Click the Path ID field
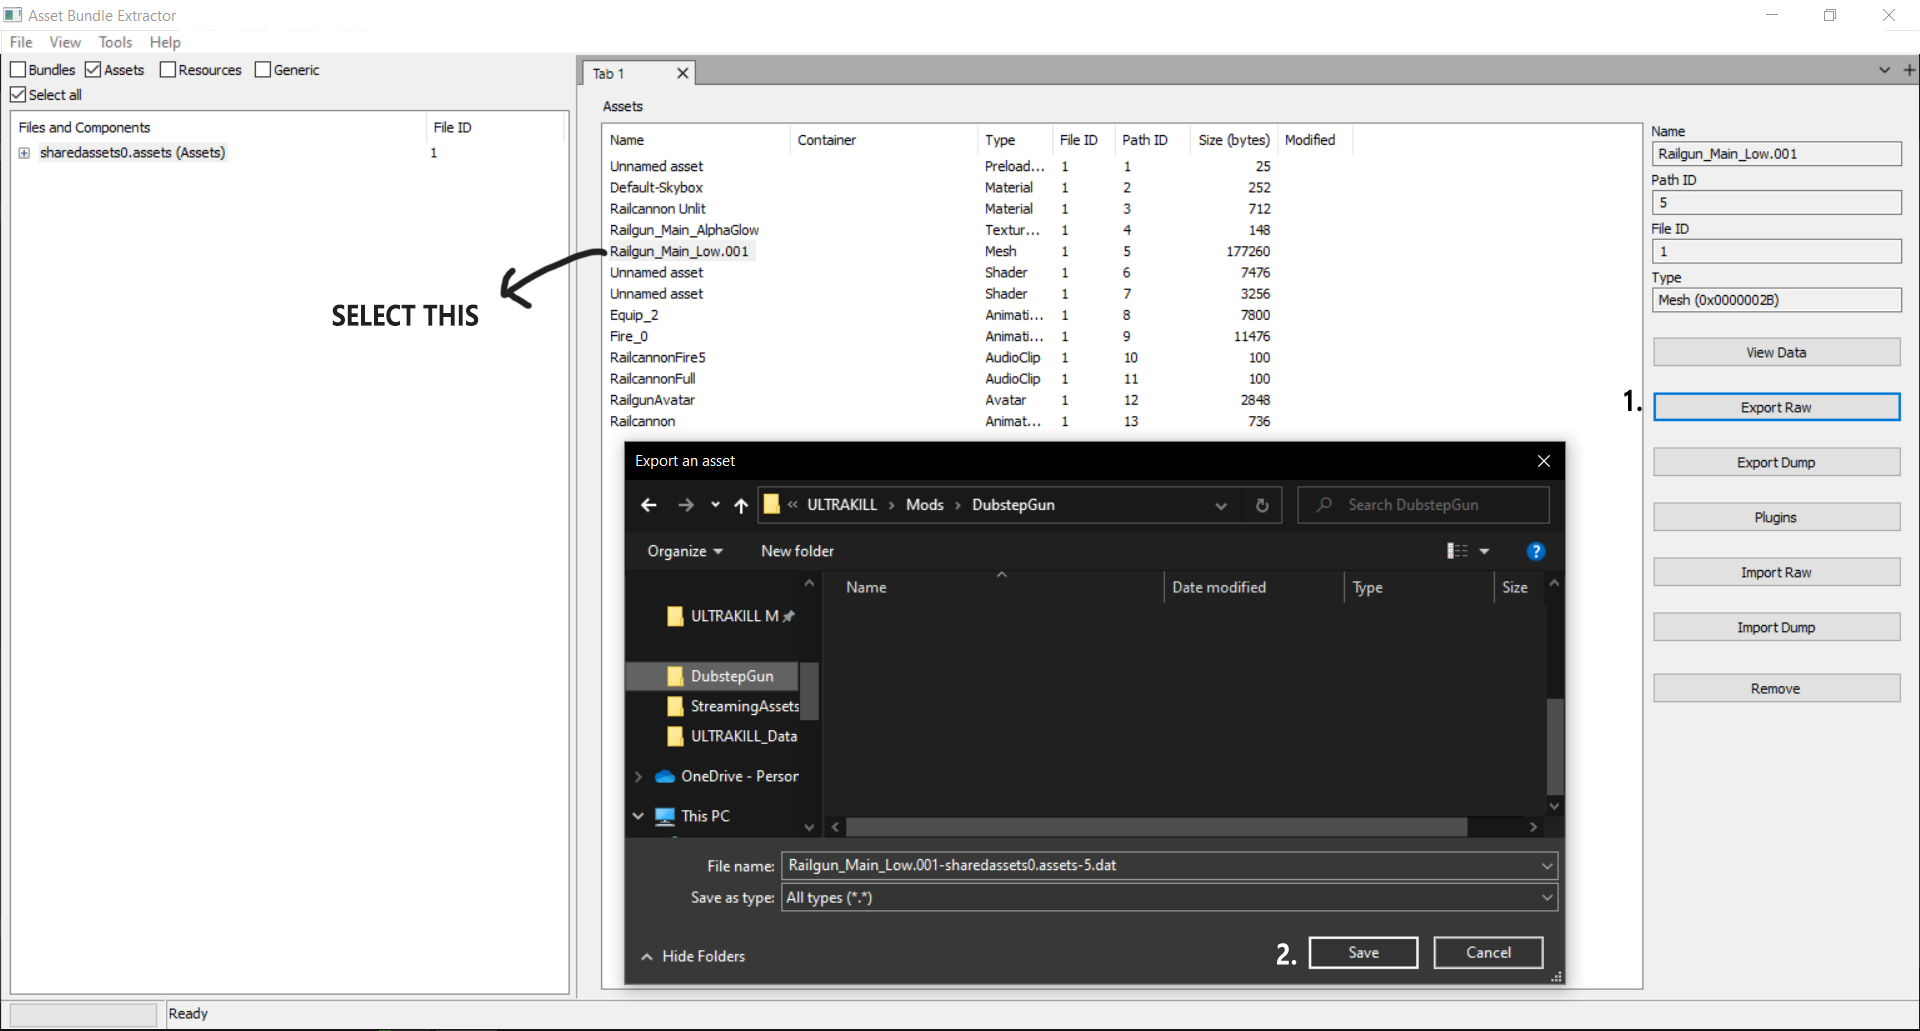The height and width of the screenshot is (1031, 1920). tap(1776, 202)
